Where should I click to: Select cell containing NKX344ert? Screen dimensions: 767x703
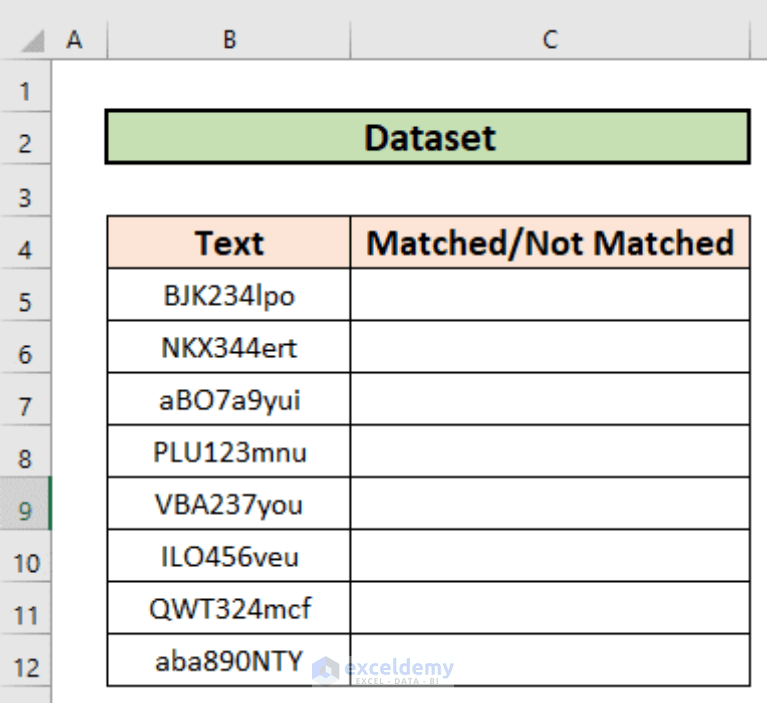pyautogui.click(x=229, y=347)
